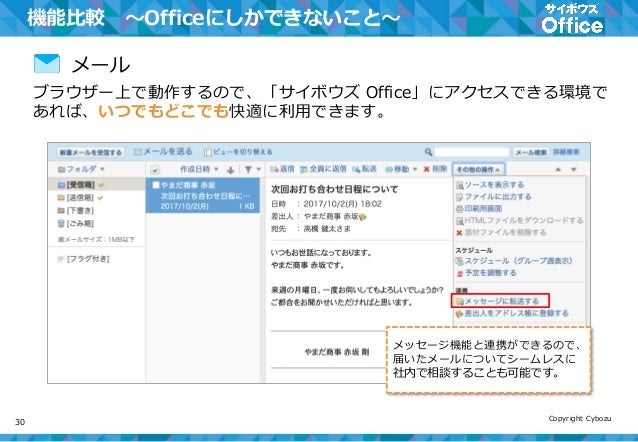Screen dimensions: 638x442
Task: Open 詳細検索 advanced search link
Action: pyautogui.click(x=566, y=152)
